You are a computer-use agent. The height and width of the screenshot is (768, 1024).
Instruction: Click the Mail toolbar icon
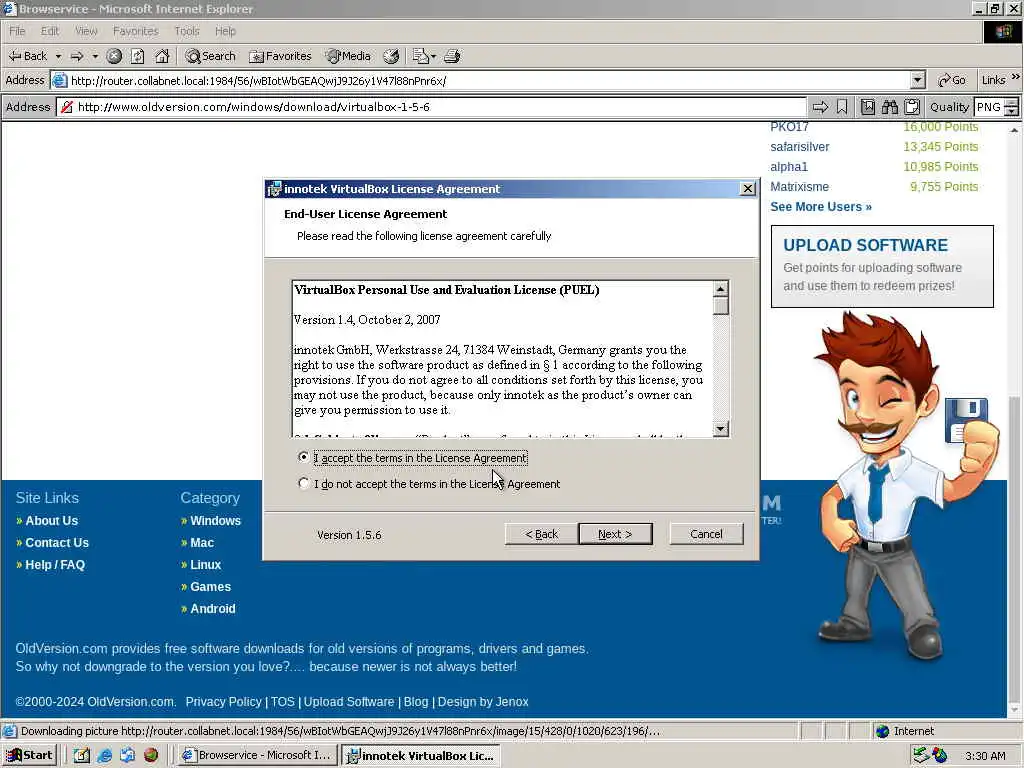pyautogui.click(x=420, y=56)
